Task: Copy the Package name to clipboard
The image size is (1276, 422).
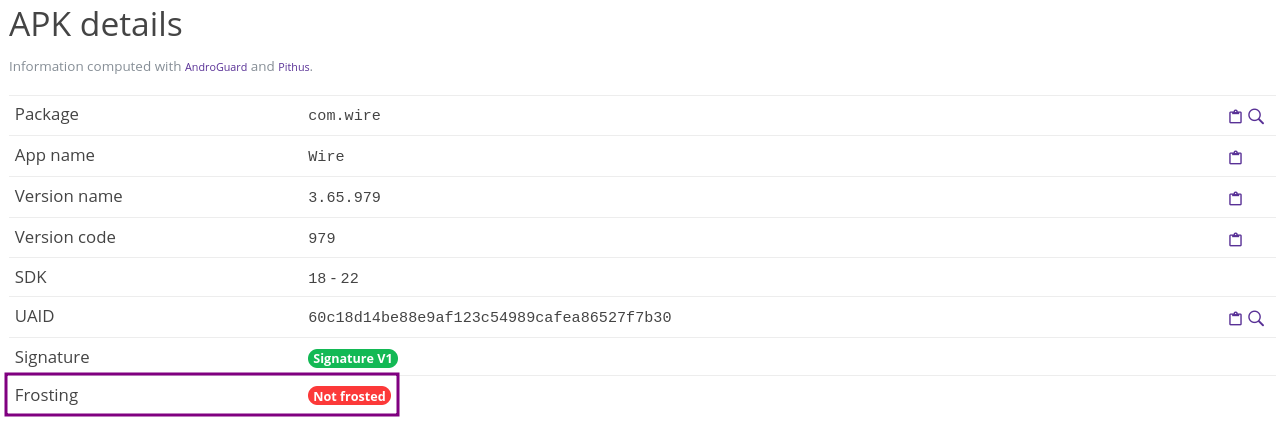Action: tap(1235, 117)
